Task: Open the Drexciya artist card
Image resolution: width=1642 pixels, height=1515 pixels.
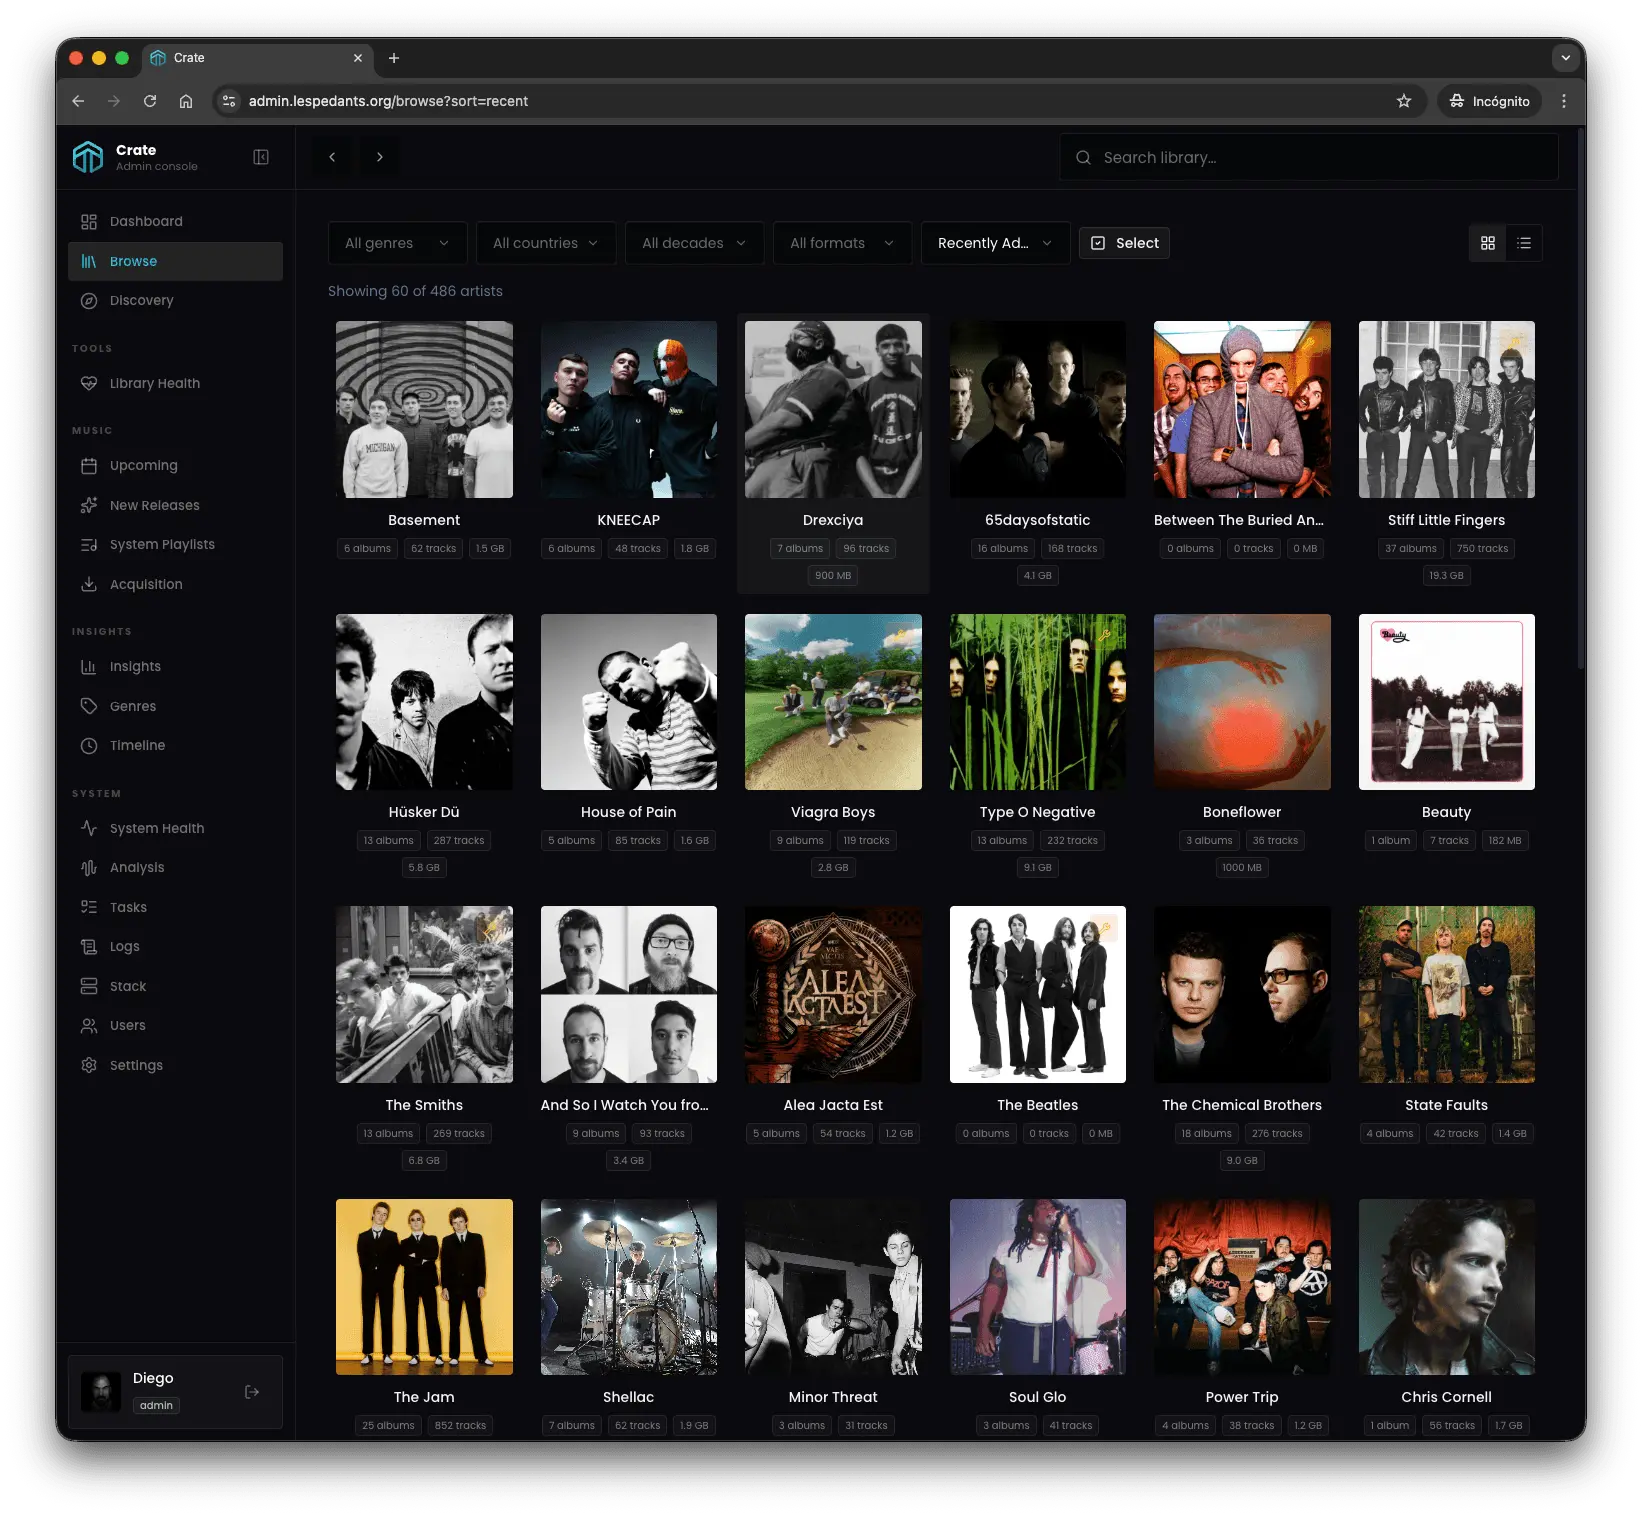Action: click(833, 453)
